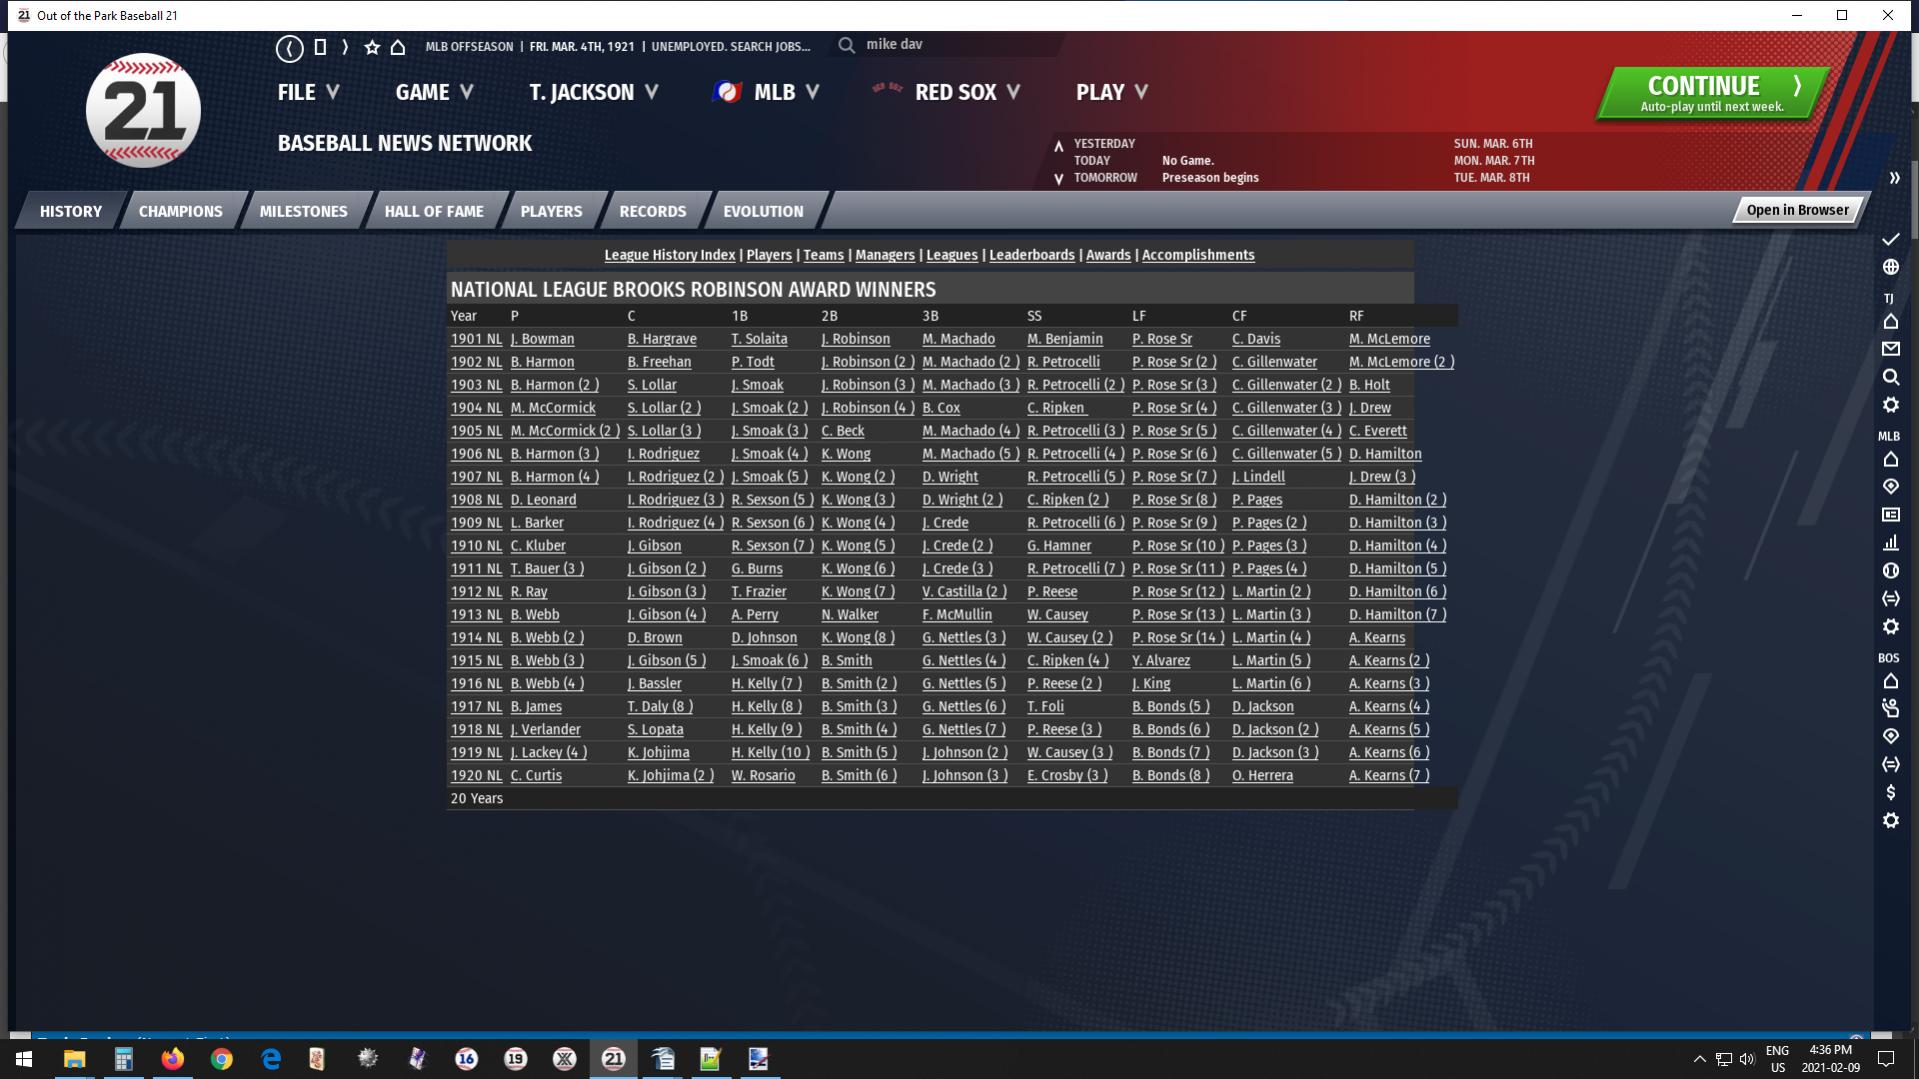Open MLB statistics bar chart icon
This screenshot has width=1919, height=1079.
(x=1890, y=543)
